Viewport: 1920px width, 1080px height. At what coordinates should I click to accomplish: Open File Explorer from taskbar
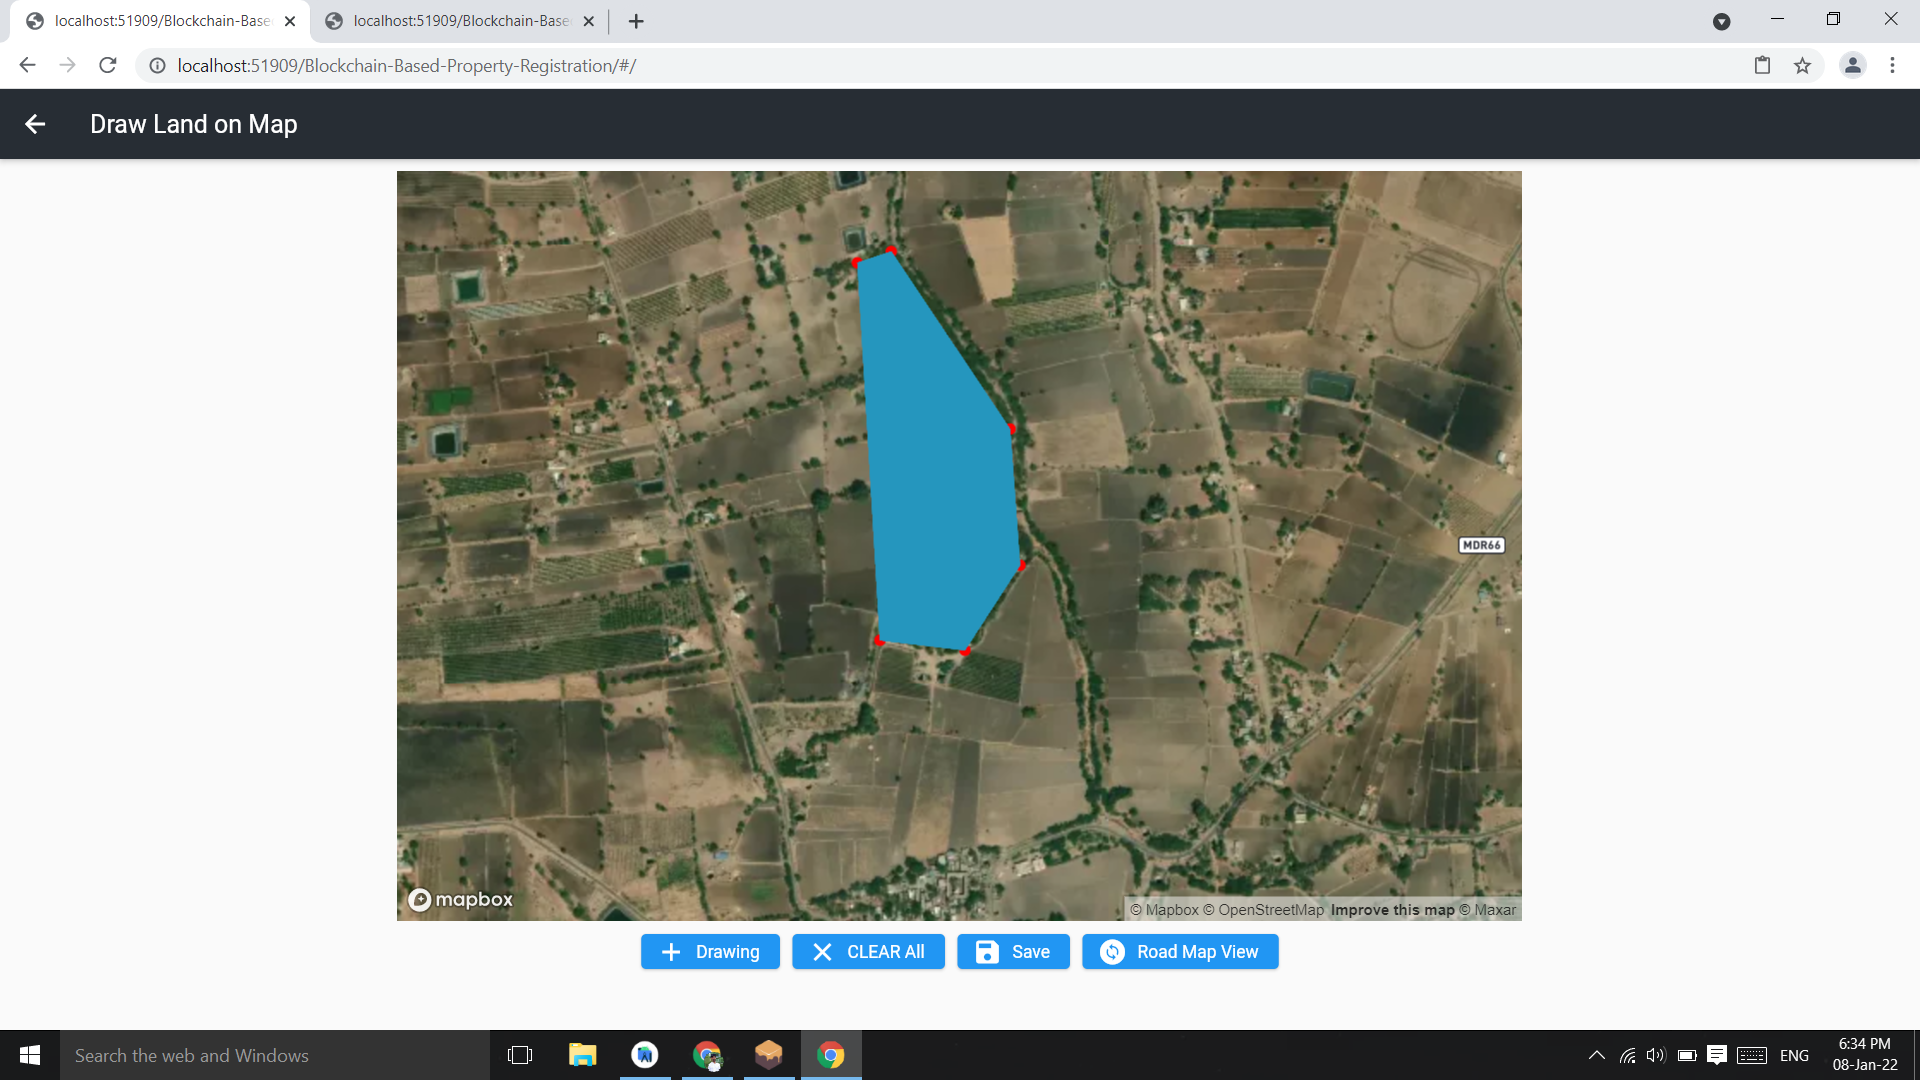pyautogui.click(x=582, y=1055)
